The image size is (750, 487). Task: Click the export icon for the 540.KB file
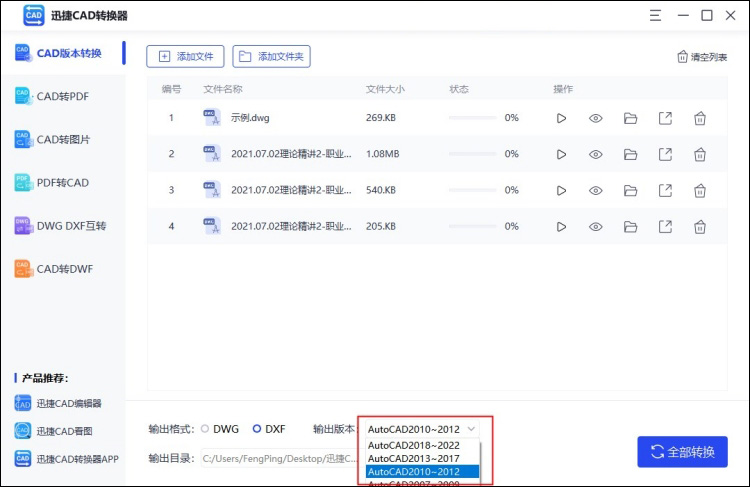coord(665,191)
